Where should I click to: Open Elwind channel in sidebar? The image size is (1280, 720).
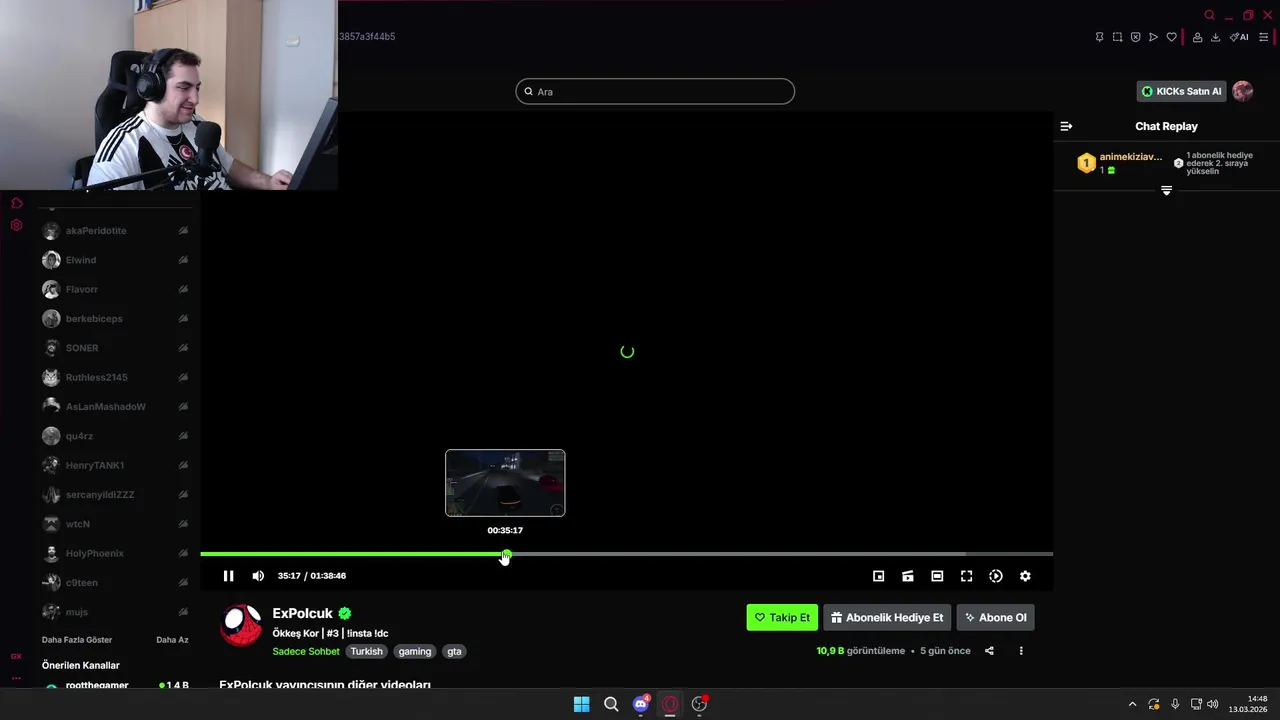(115, 260)
